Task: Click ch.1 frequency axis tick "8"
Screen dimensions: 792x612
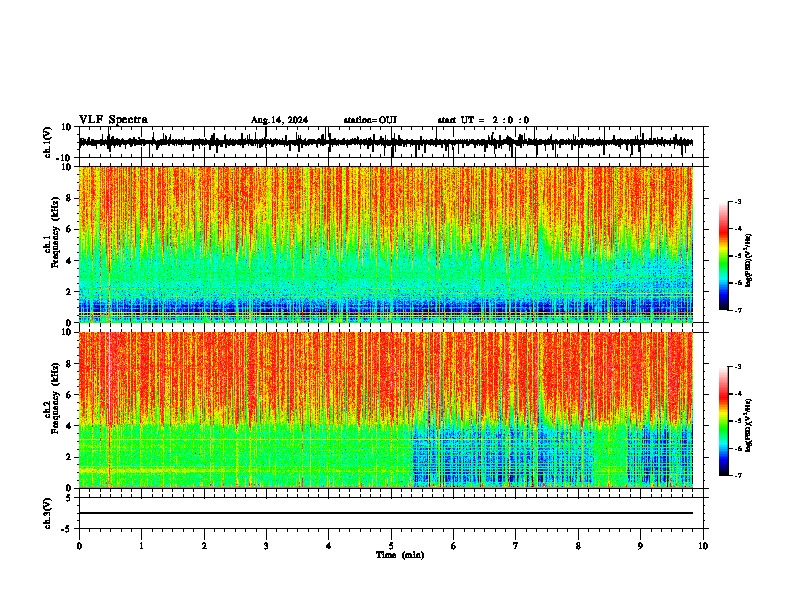Action: 70,198
